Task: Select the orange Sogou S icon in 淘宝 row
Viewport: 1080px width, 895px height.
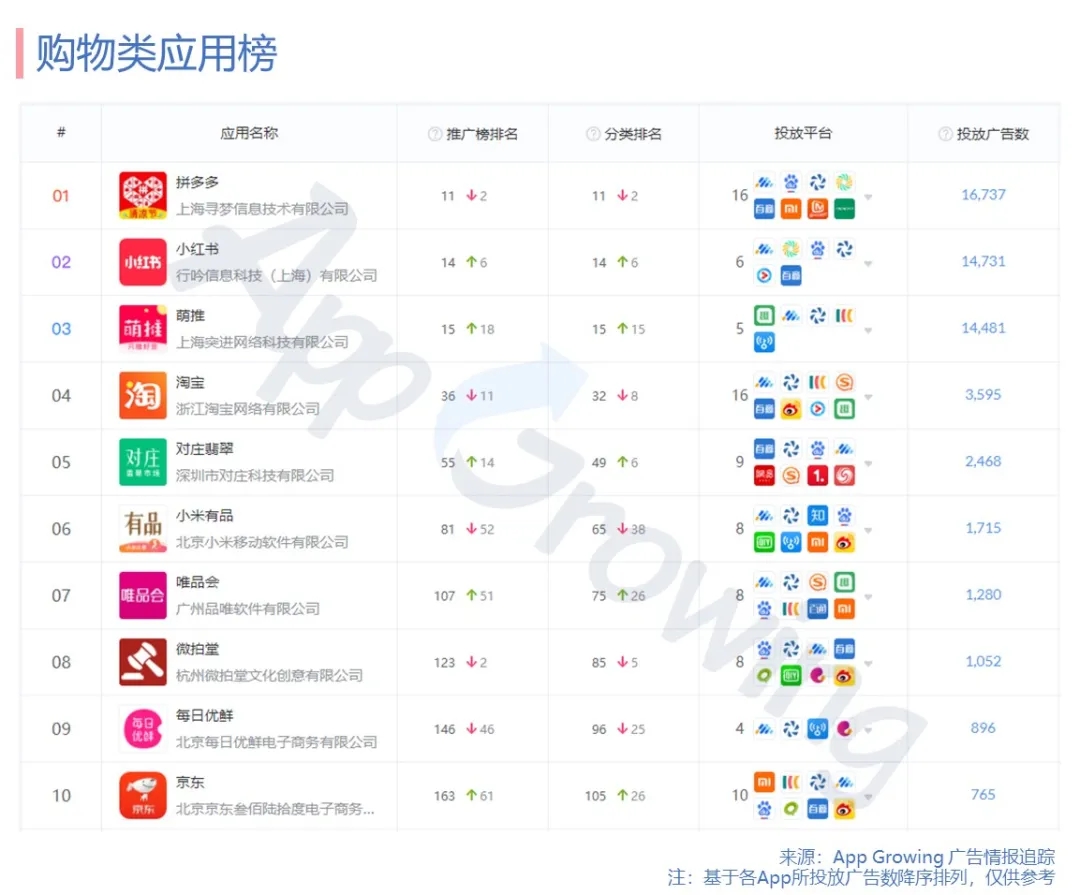Action: point(844,382)
